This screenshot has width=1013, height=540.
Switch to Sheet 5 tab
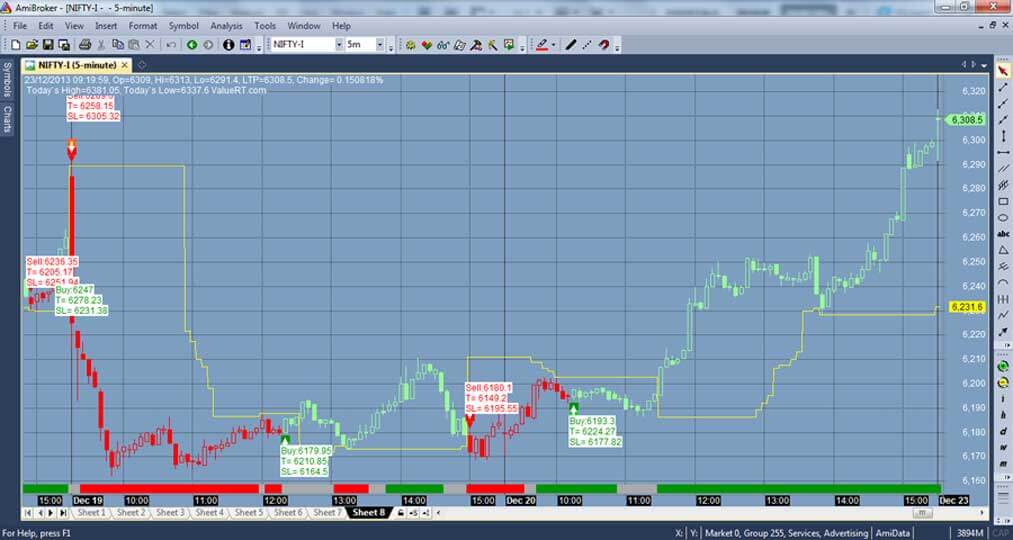(249, 512)
